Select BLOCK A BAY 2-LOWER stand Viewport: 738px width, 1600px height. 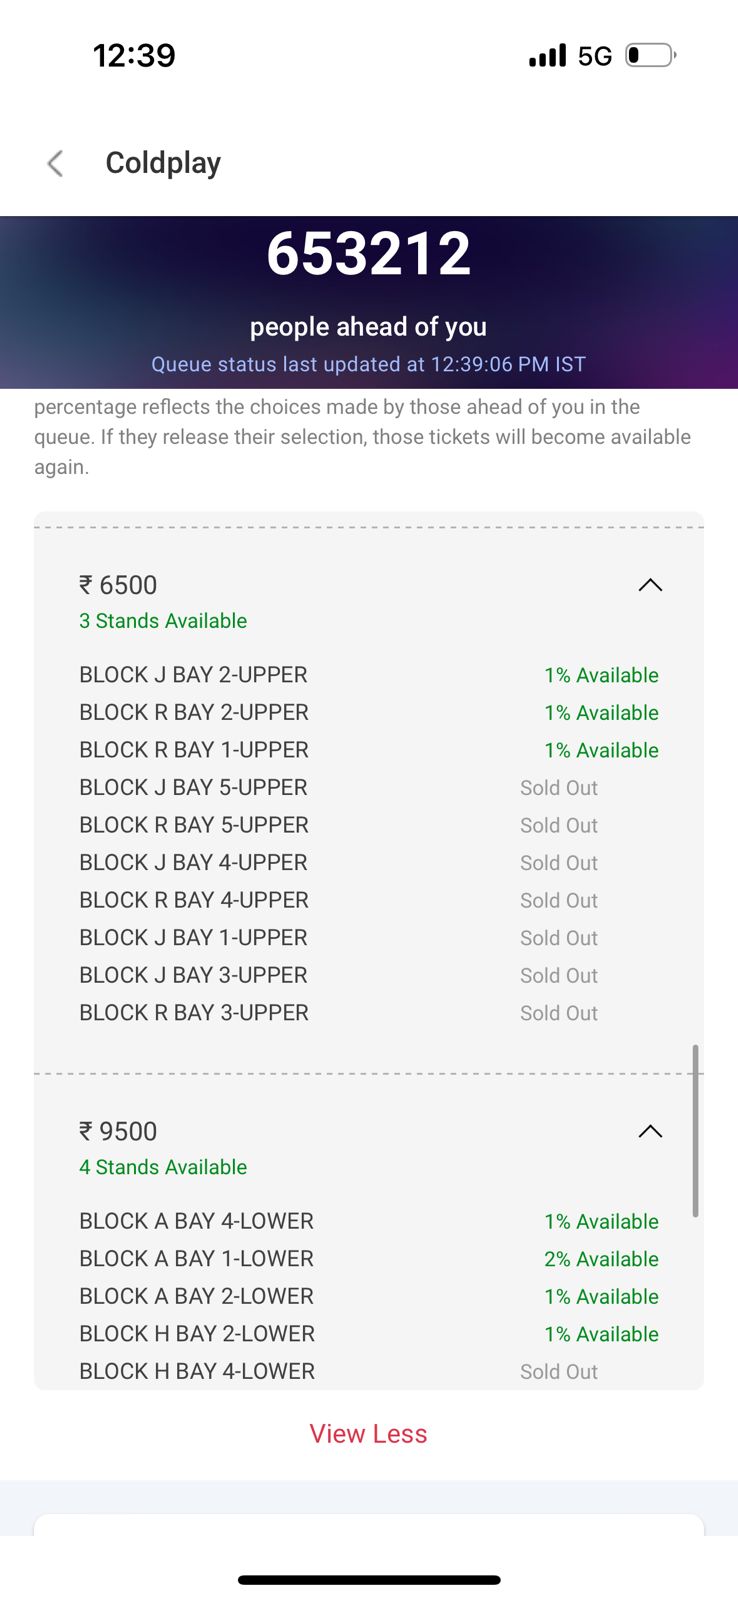tap(196, 1297)
